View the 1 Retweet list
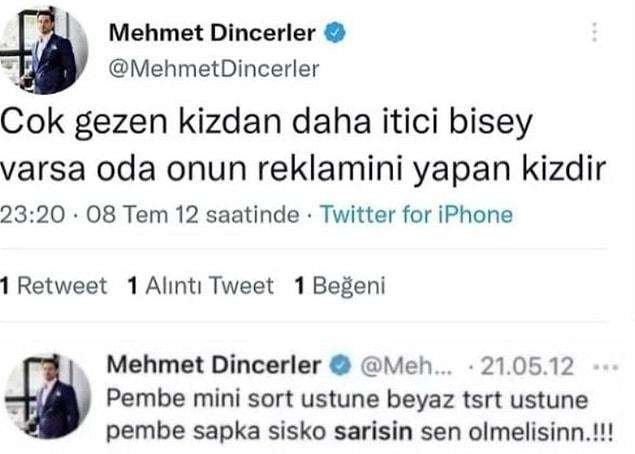The height and width of the screenshot is (454, 635). tap(54, 286)
